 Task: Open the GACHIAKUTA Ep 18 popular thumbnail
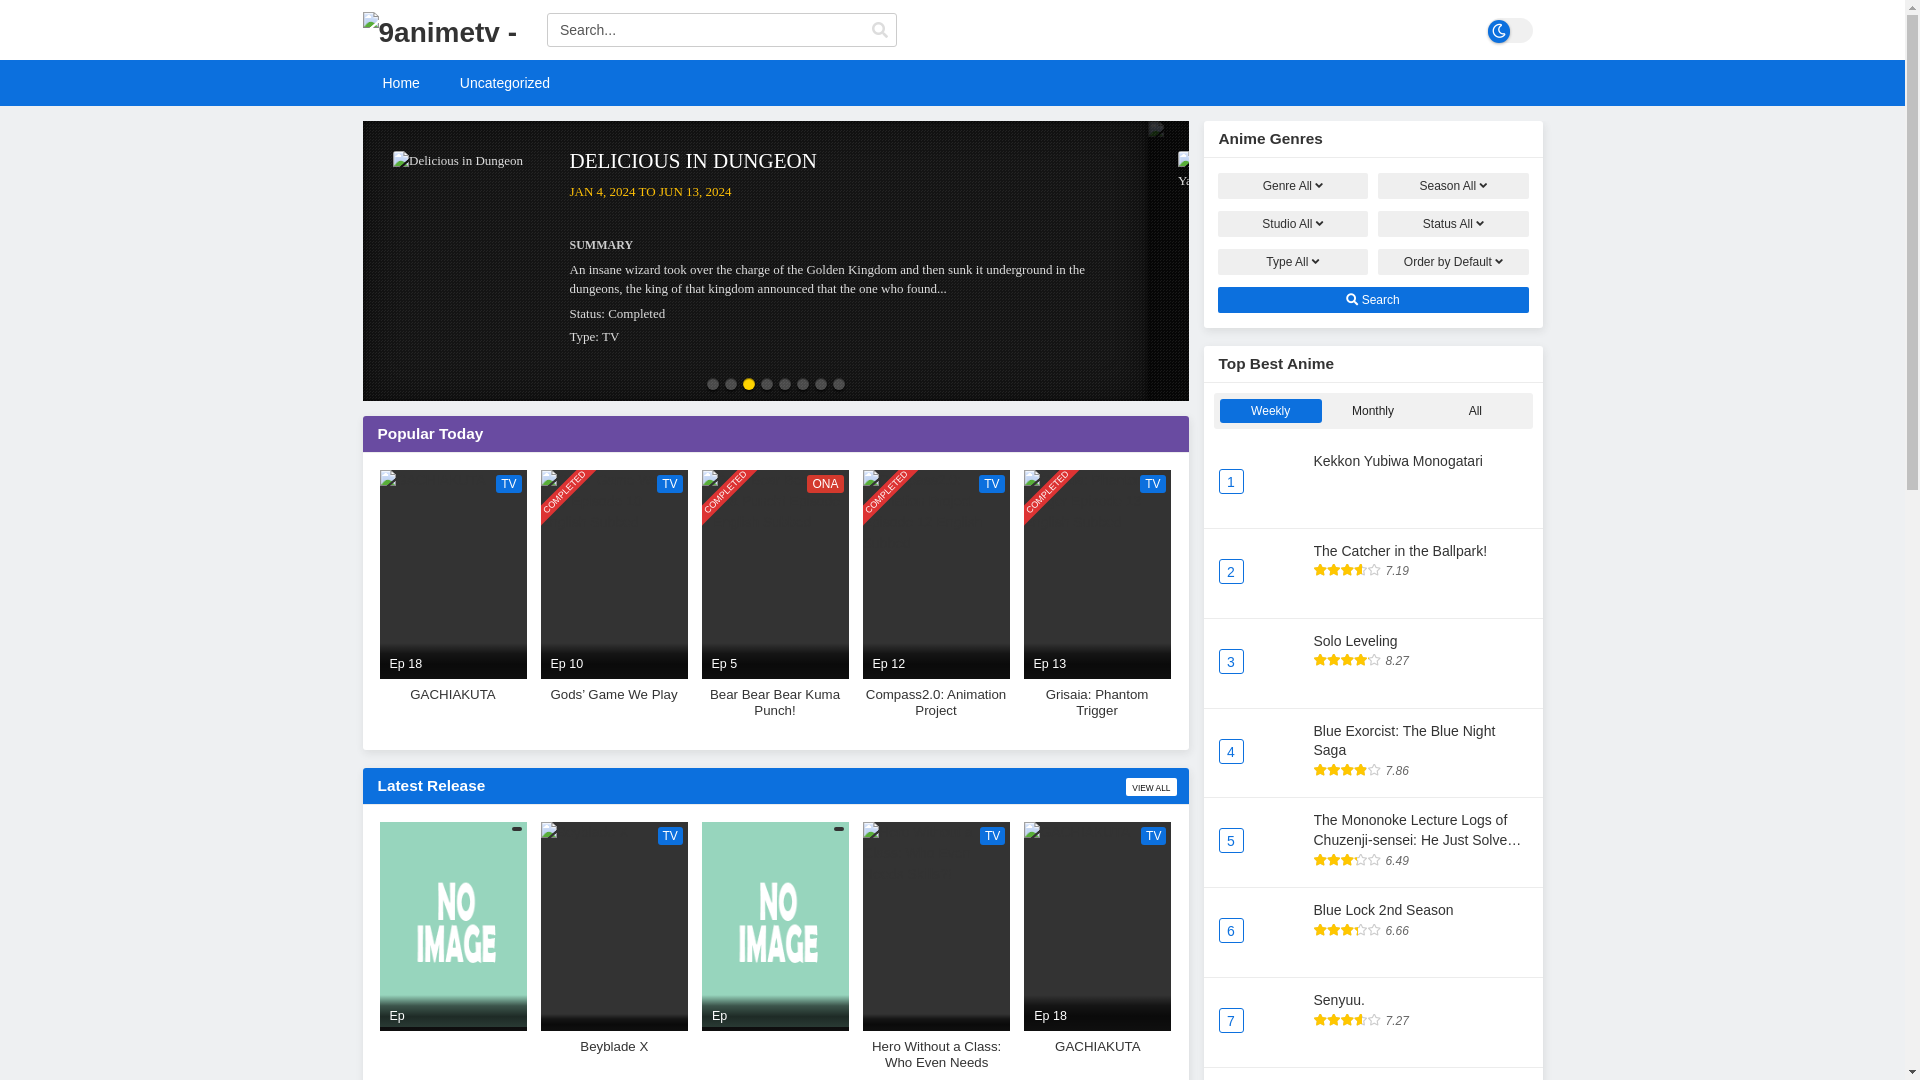point(453,574)
